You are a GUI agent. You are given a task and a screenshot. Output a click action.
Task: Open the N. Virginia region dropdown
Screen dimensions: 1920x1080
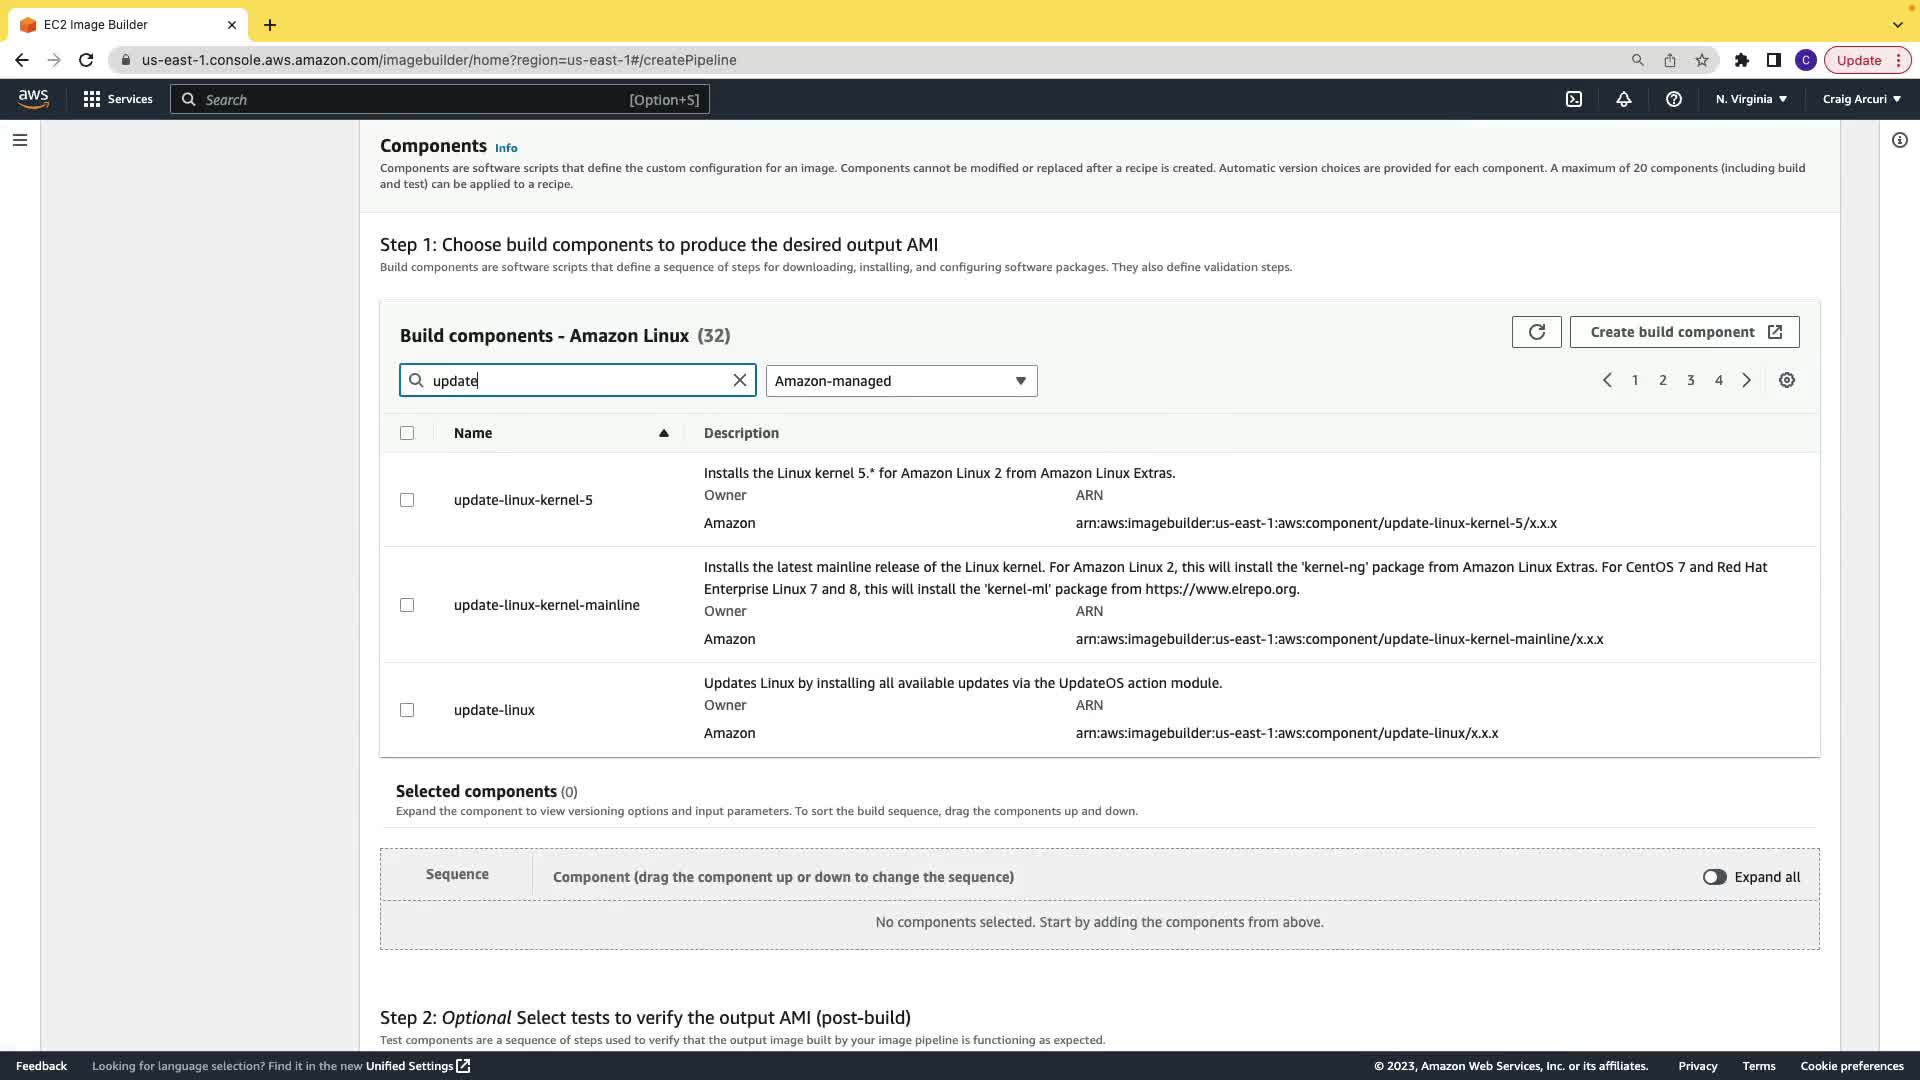pos(1751,99)
